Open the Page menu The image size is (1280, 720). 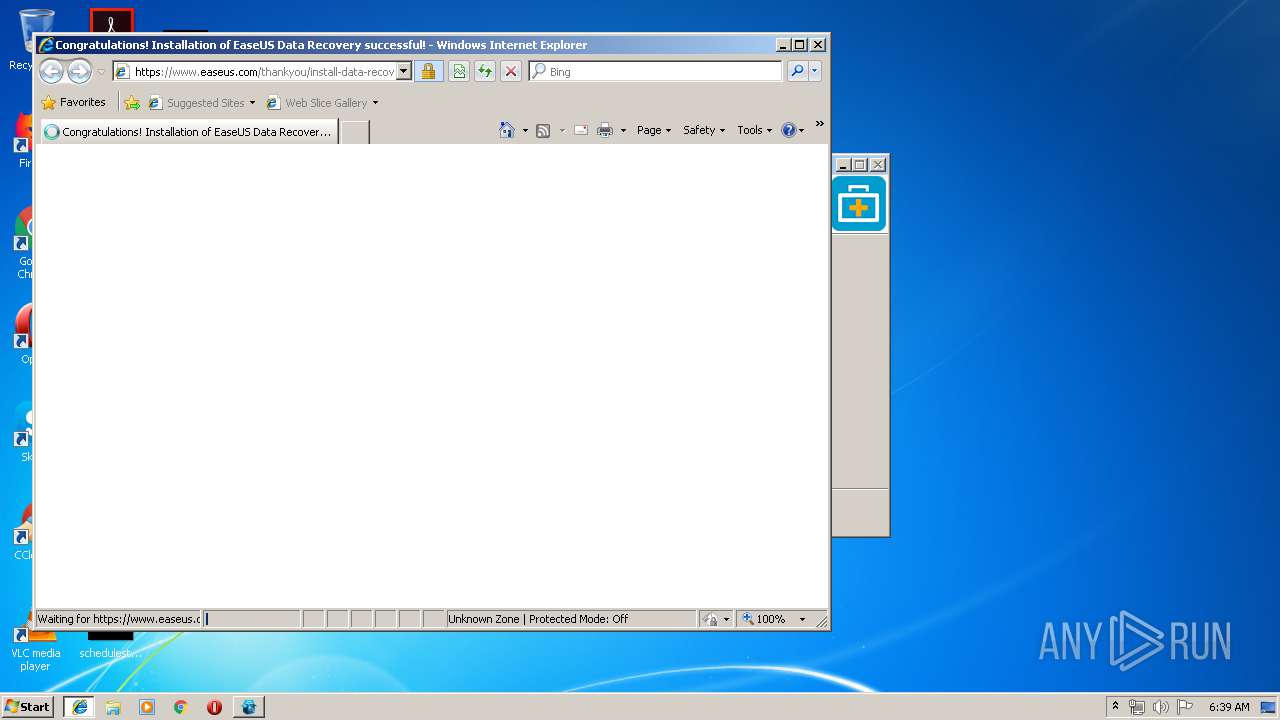coord(654,130)
